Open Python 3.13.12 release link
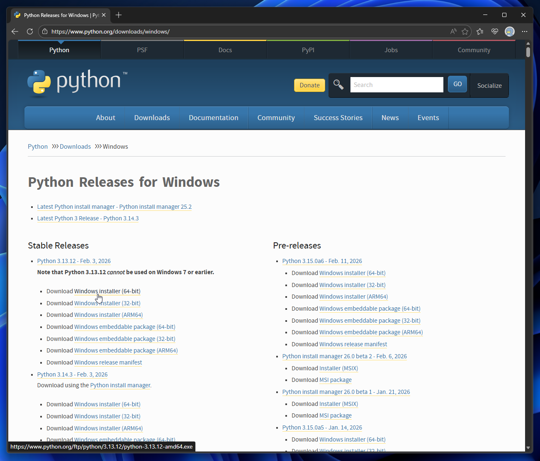540x461 pixels. point(74,261)
